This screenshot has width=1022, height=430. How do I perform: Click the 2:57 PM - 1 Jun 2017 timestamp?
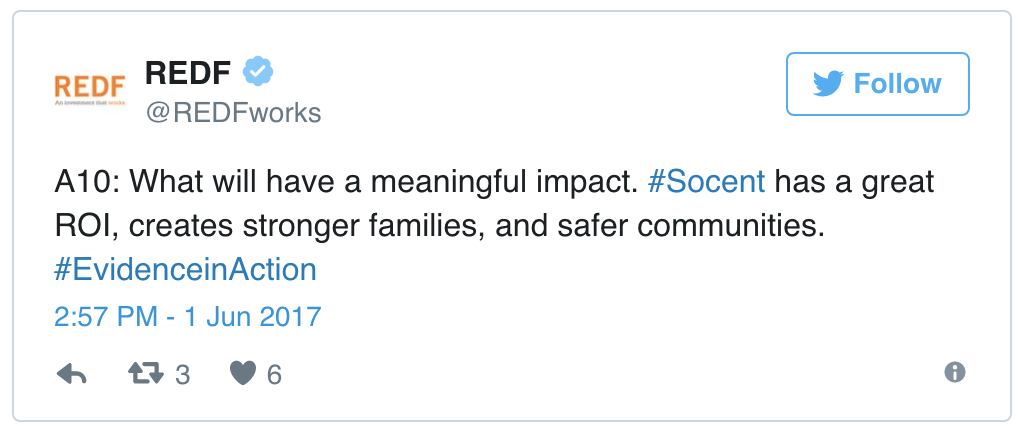pyautogui.click(x=187, y=317)
